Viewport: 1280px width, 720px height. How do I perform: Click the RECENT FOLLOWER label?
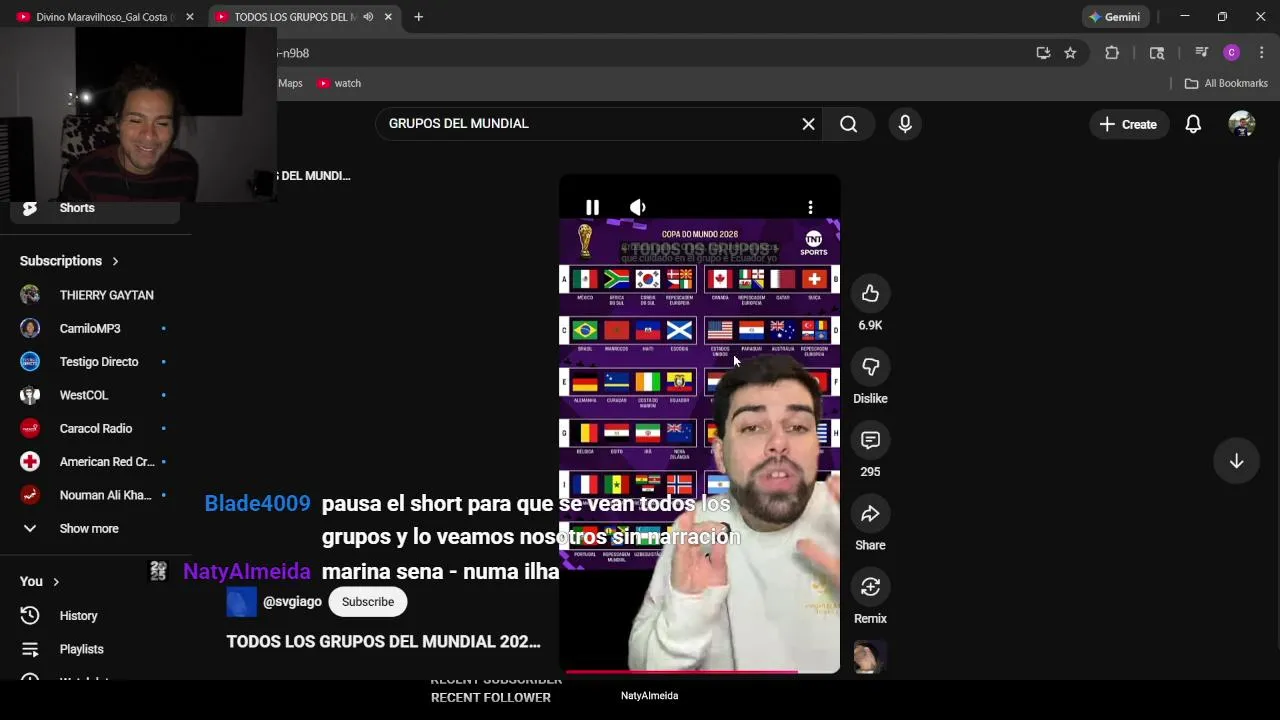pos(490,698)
